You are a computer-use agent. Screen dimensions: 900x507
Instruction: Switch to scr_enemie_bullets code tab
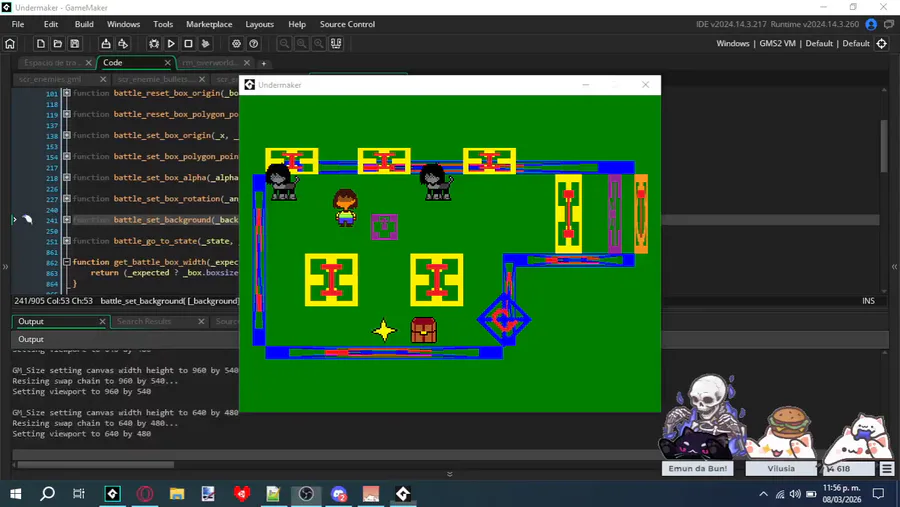[155, 79]
